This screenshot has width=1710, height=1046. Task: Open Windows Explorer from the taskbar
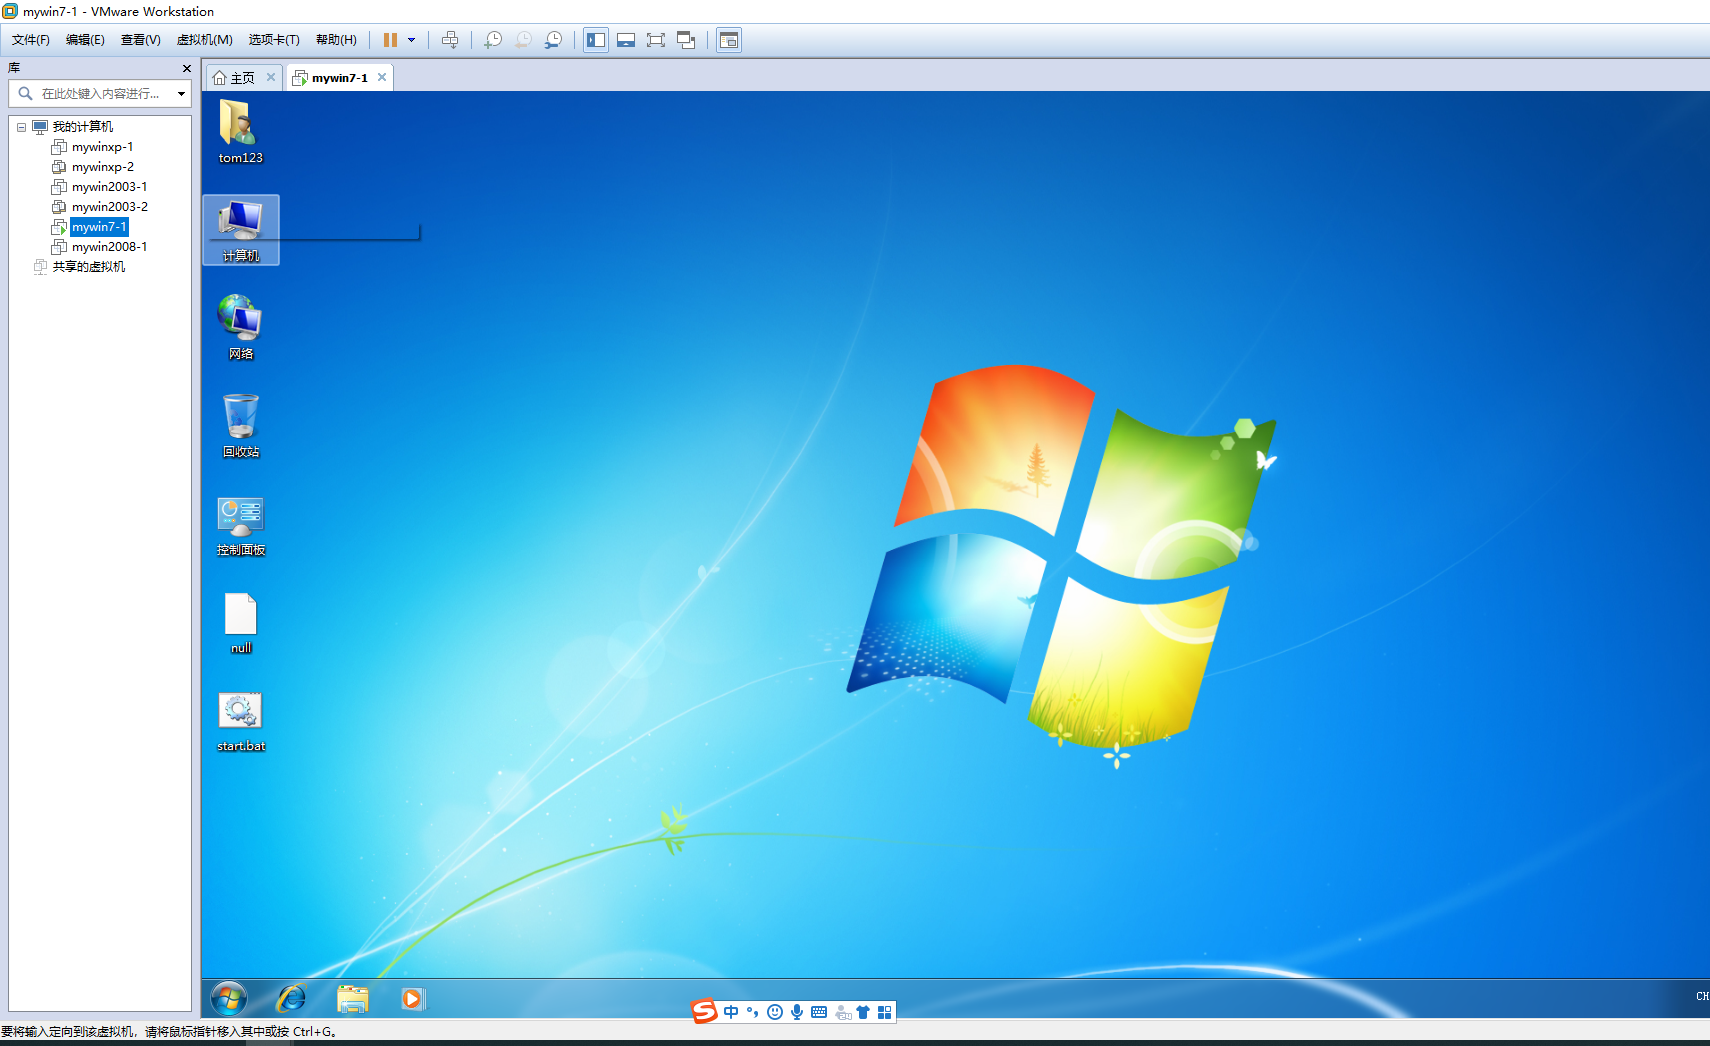pyautogui.click(x=353, y=998)
